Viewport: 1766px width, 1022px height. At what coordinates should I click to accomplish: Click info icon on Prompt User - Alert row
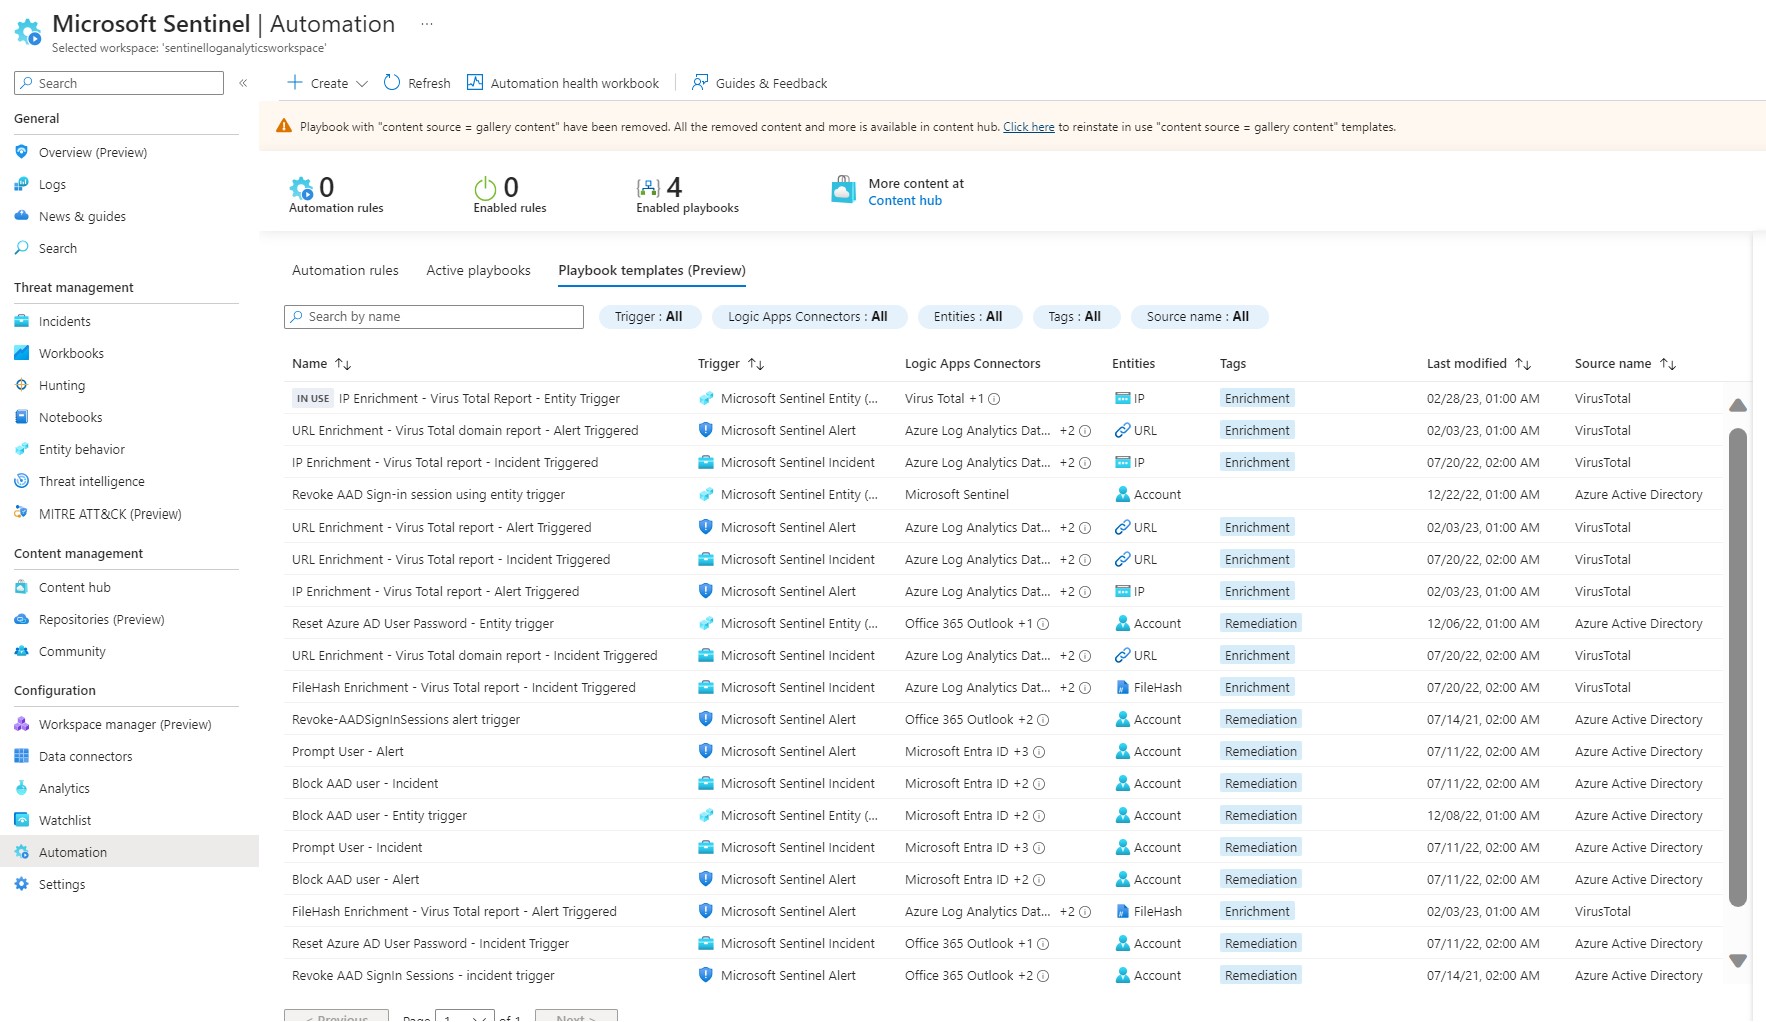click(1039, 752)
